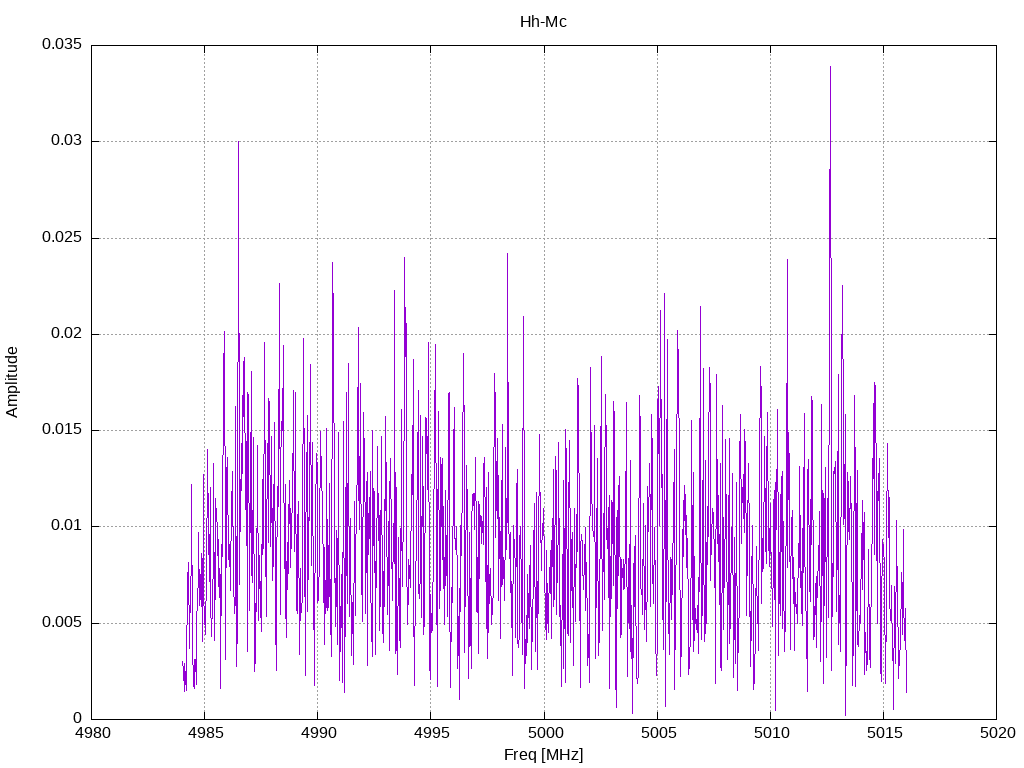Screen dimensions: 1024x768
Task: Click y-axis tick label 0.015
Action: pos(62,429)
